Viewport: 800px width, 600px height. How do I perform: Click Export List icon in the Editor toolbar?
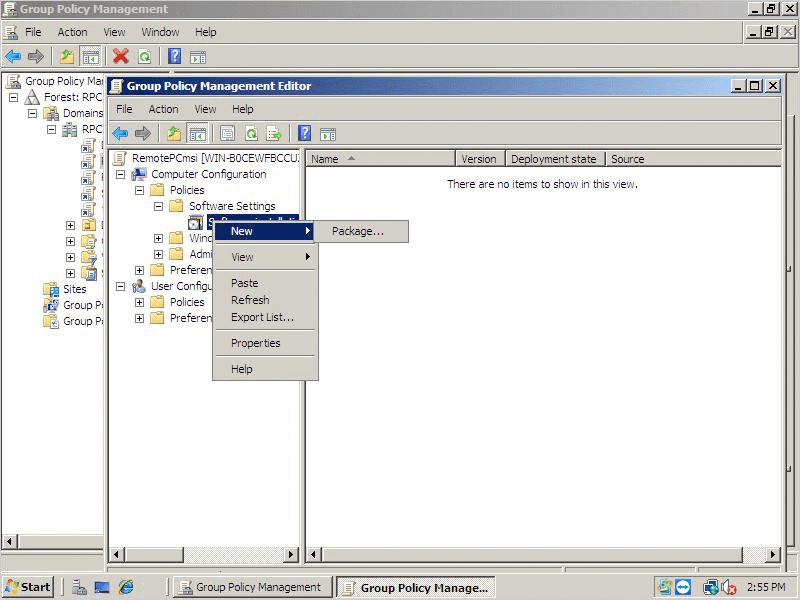[x=273, y=133]
